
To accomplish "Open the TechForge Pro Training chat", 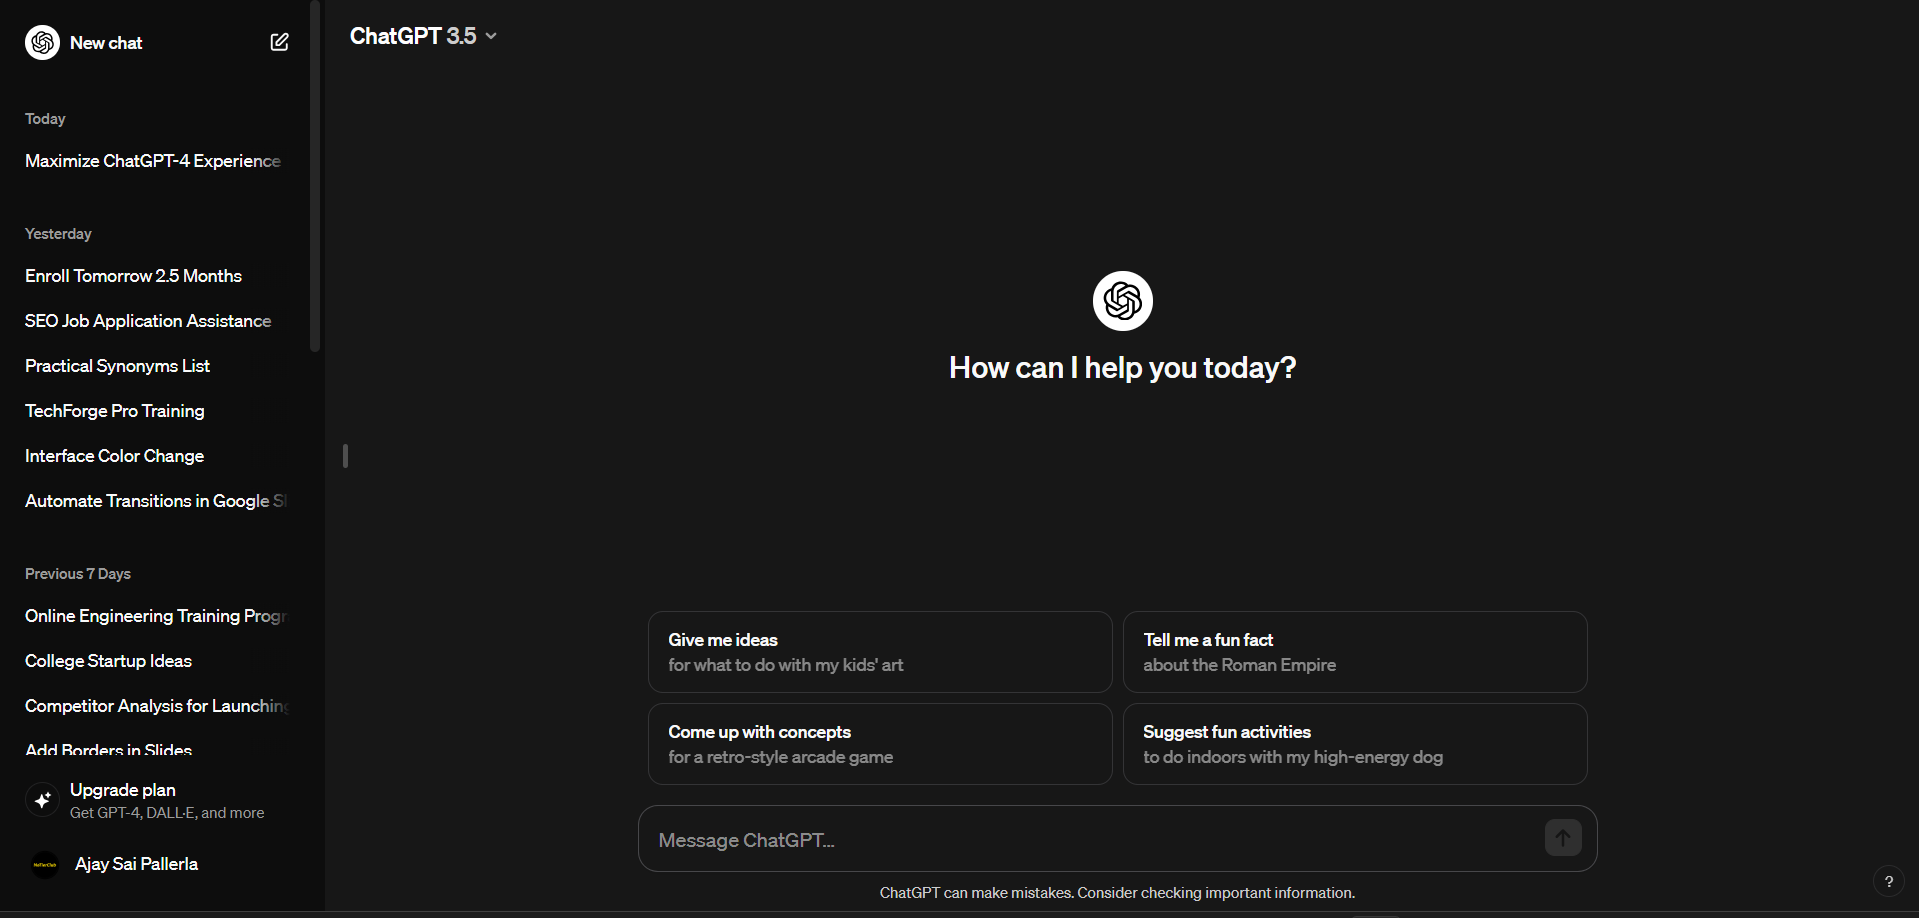I will pyautogui.click(x=115, y=411).
